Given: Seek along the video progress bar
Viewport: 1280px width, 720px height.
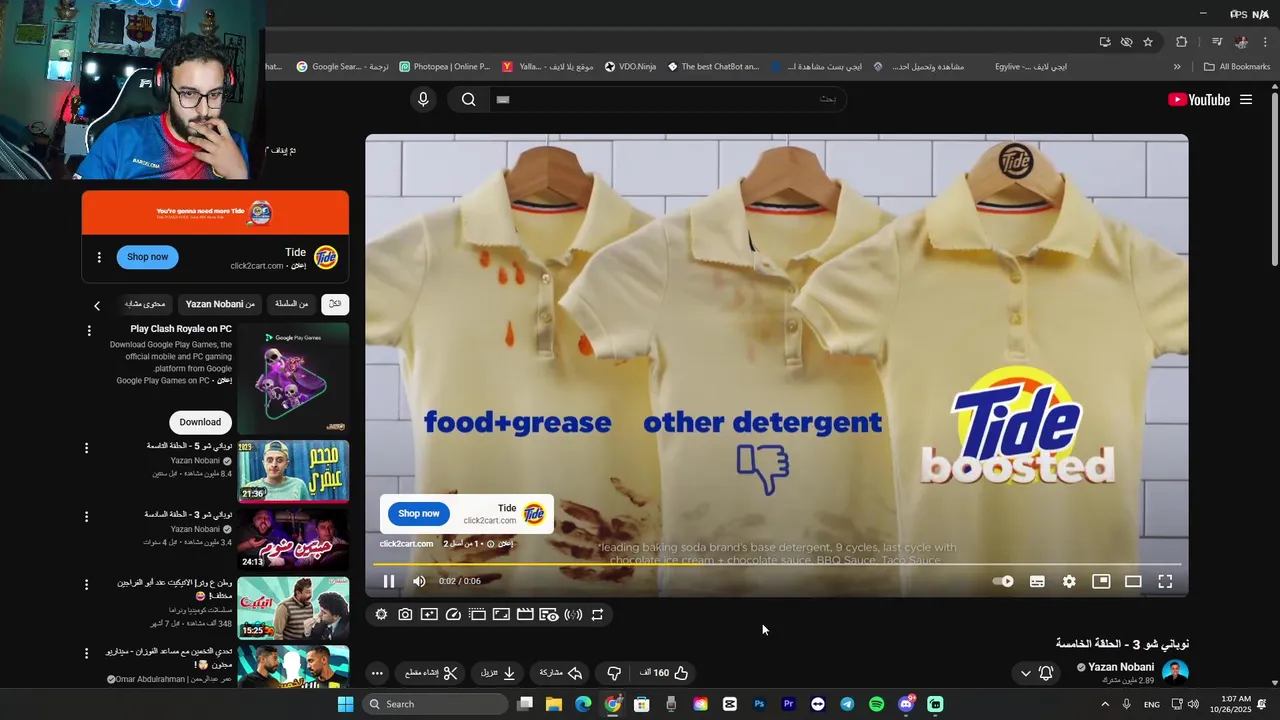Looking at the screenshot, I should (x=777, y=564).
